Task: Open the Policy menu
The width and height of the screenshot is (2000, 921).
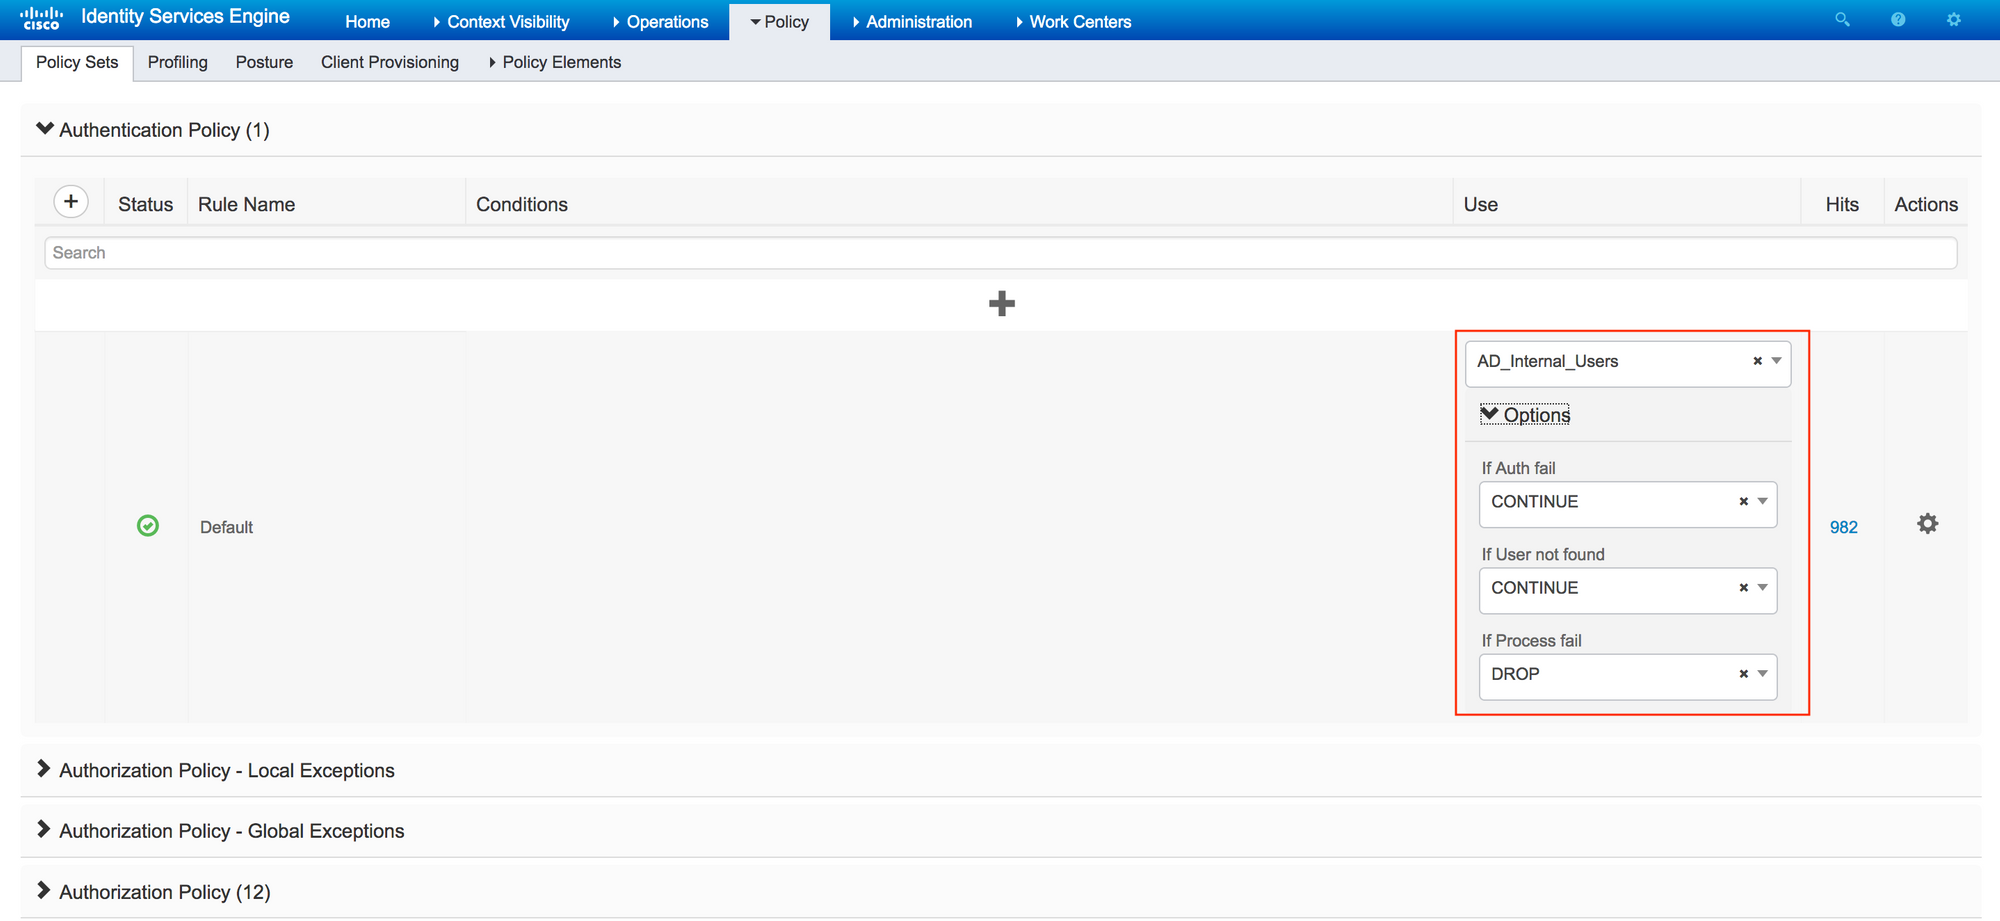Action: coord(780,21)
